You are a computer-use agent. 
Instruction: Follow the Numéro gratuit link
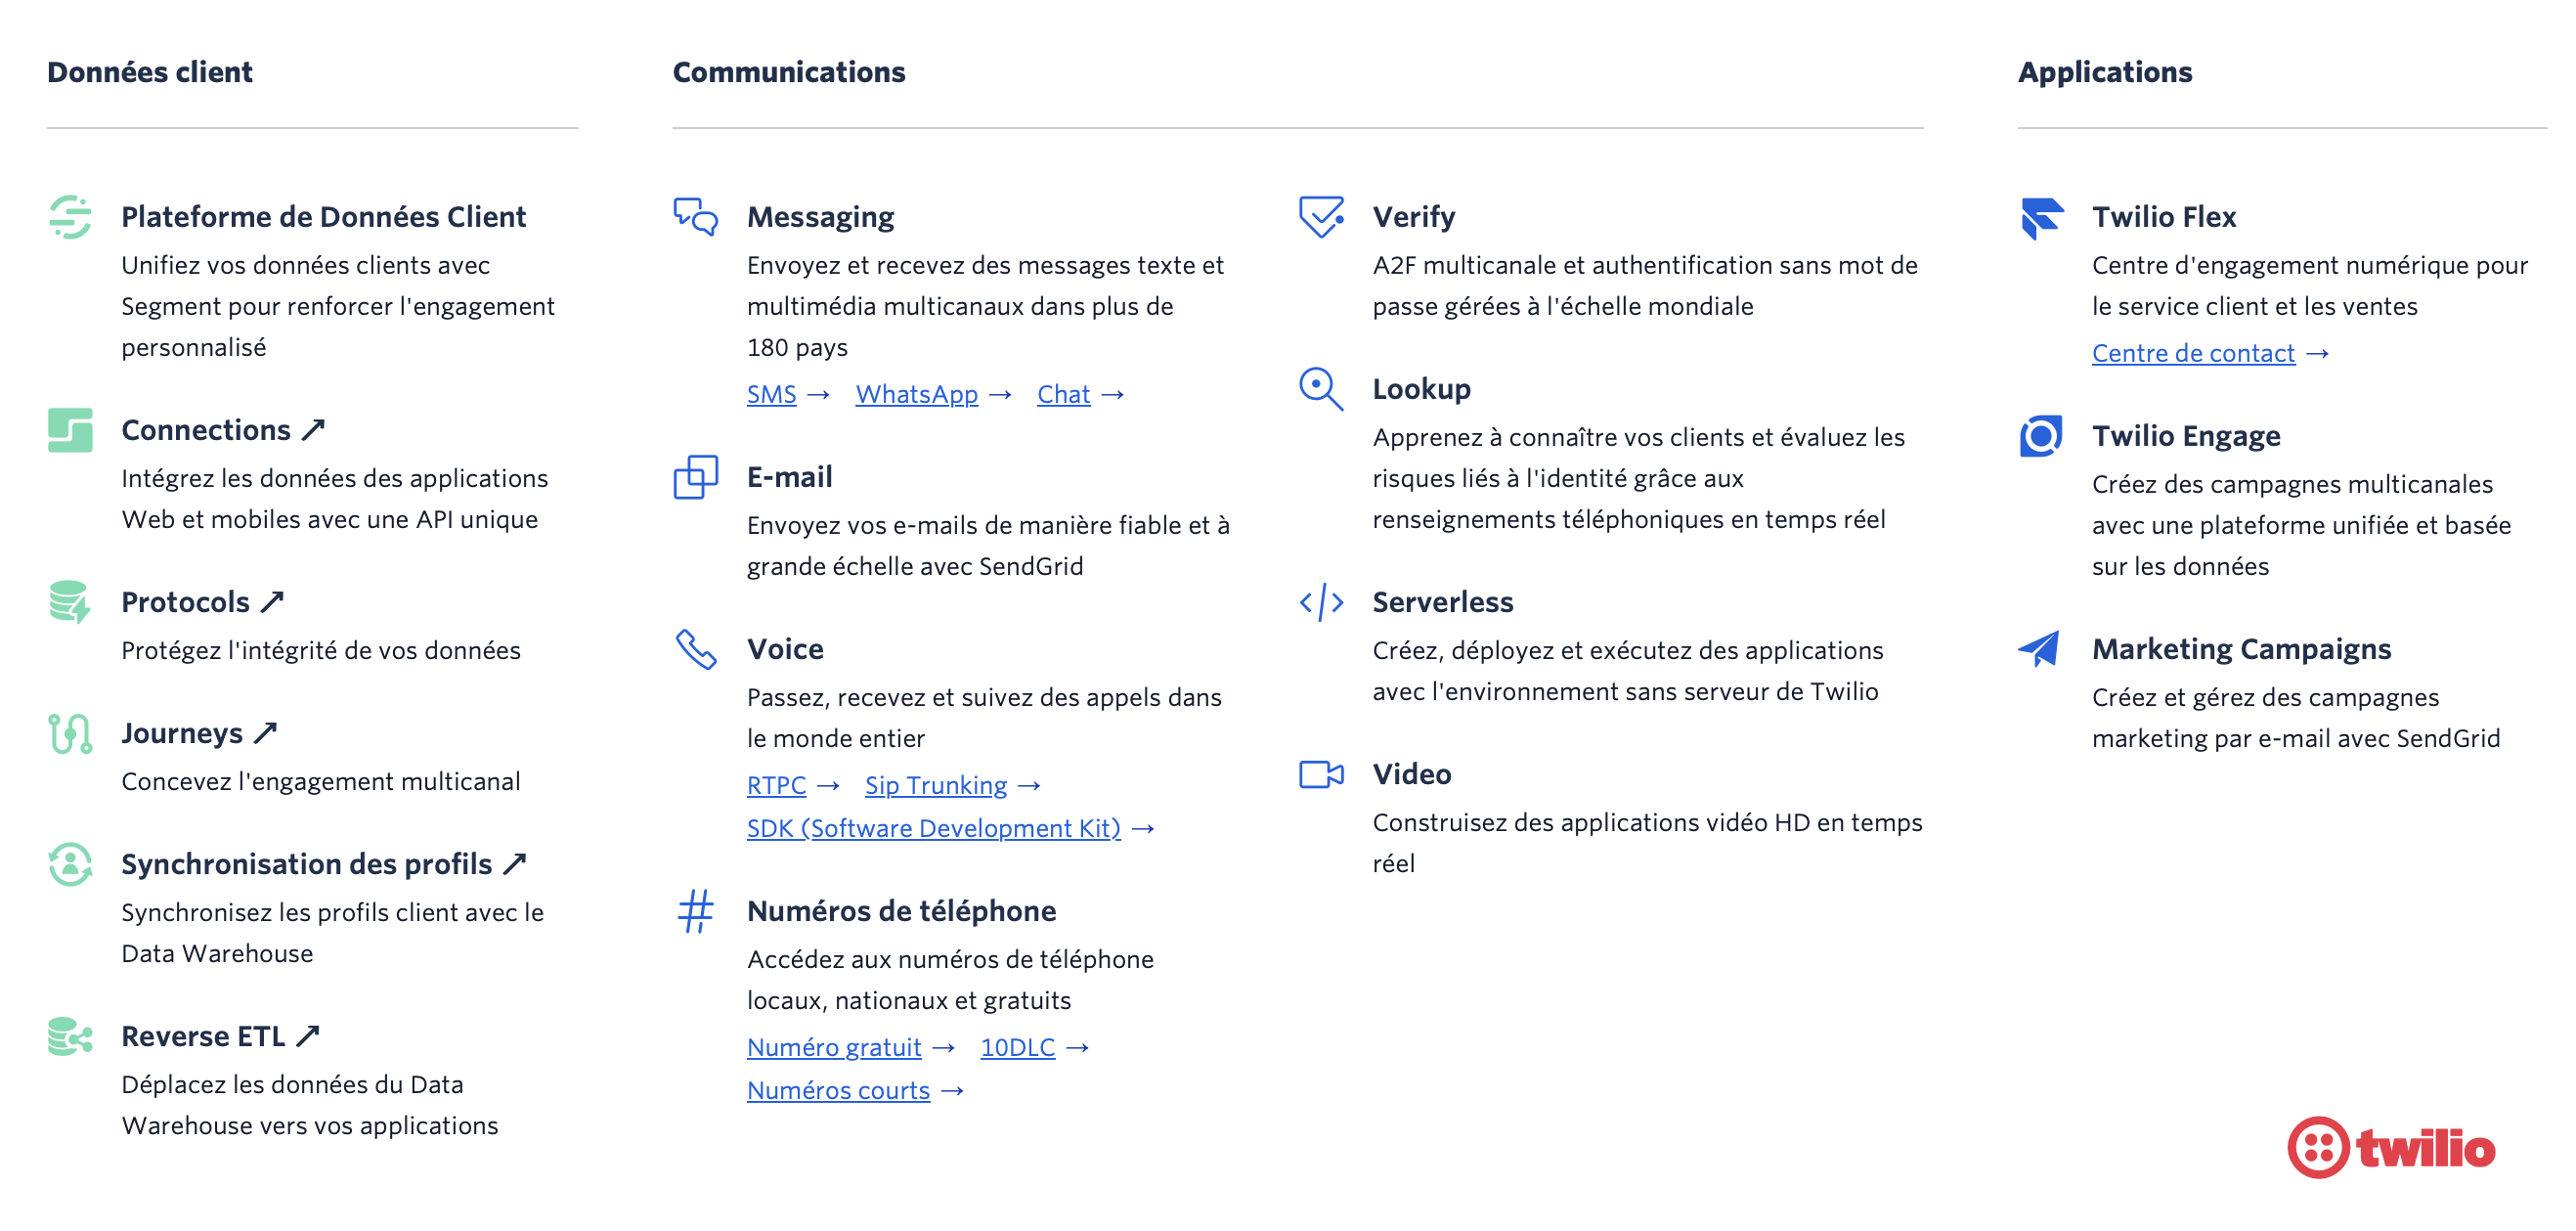pyautogui.click(x=834, y=1048)
